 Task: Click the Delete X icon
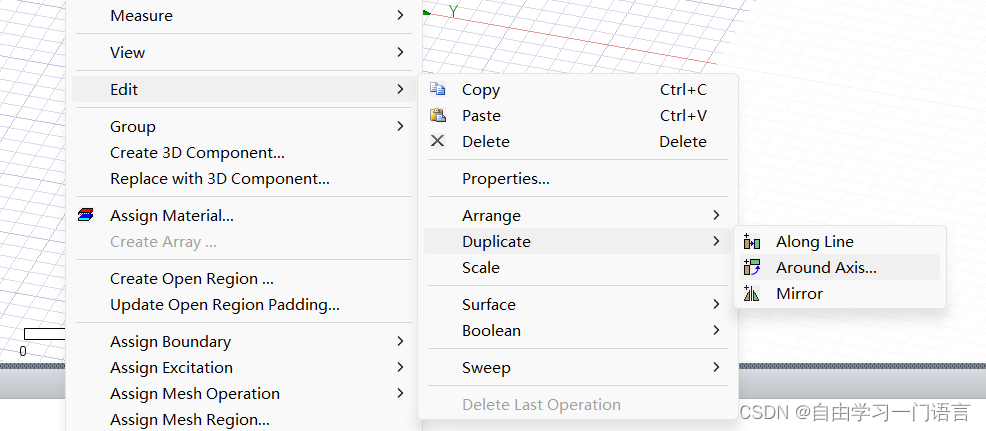[438, 141]
